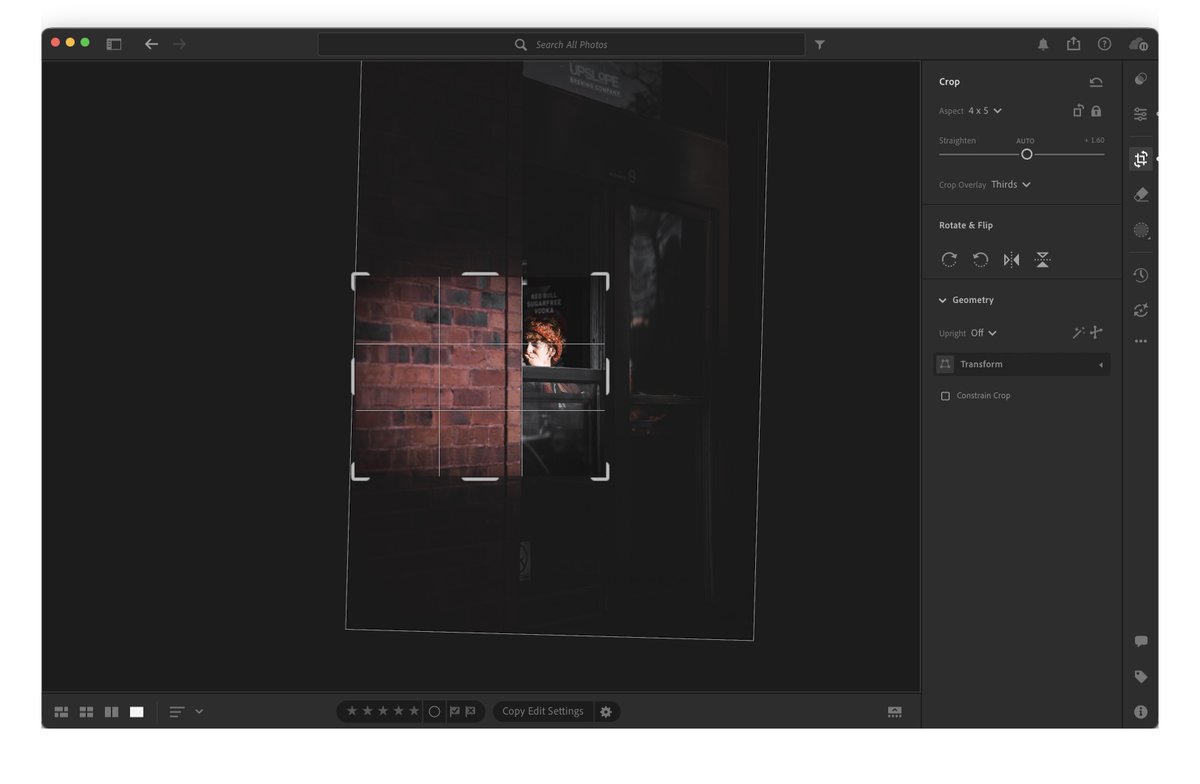Switch to square grid view

(86, 712)
